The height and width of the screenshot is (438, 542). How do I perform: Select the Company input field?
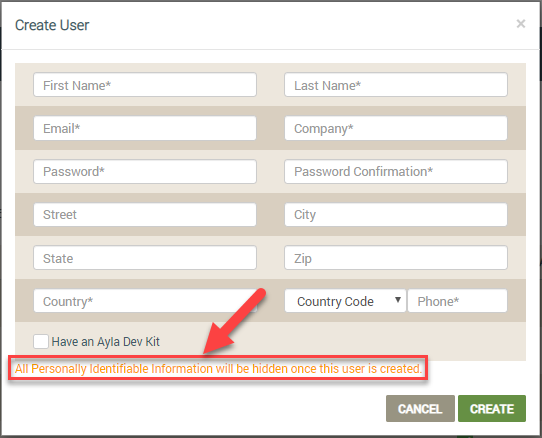396,128
